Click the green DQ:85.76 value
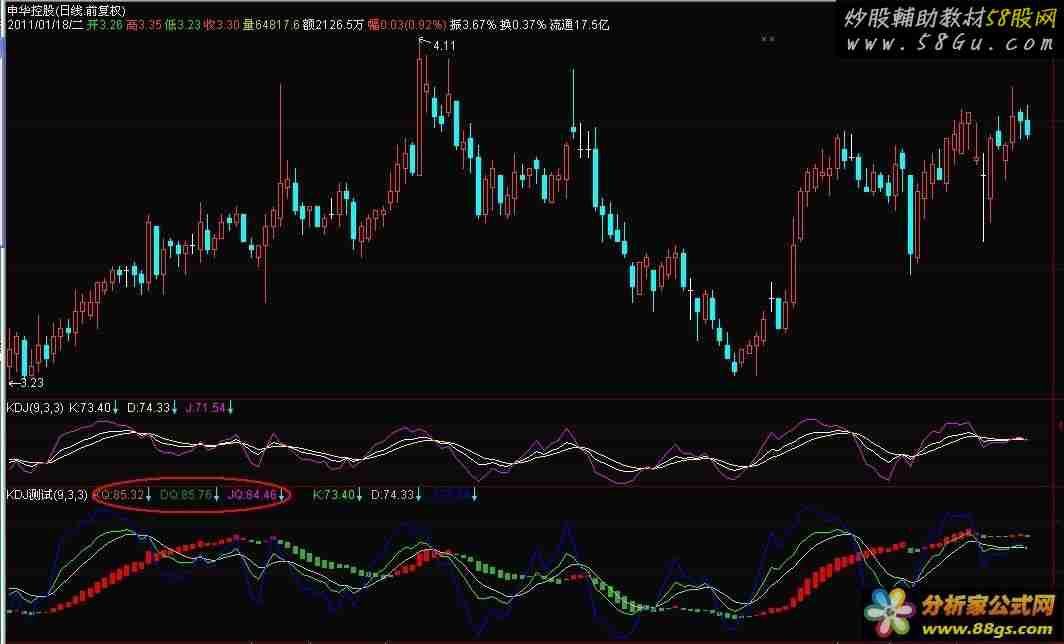Viewport: 1064px width, 644px height. 185,495
